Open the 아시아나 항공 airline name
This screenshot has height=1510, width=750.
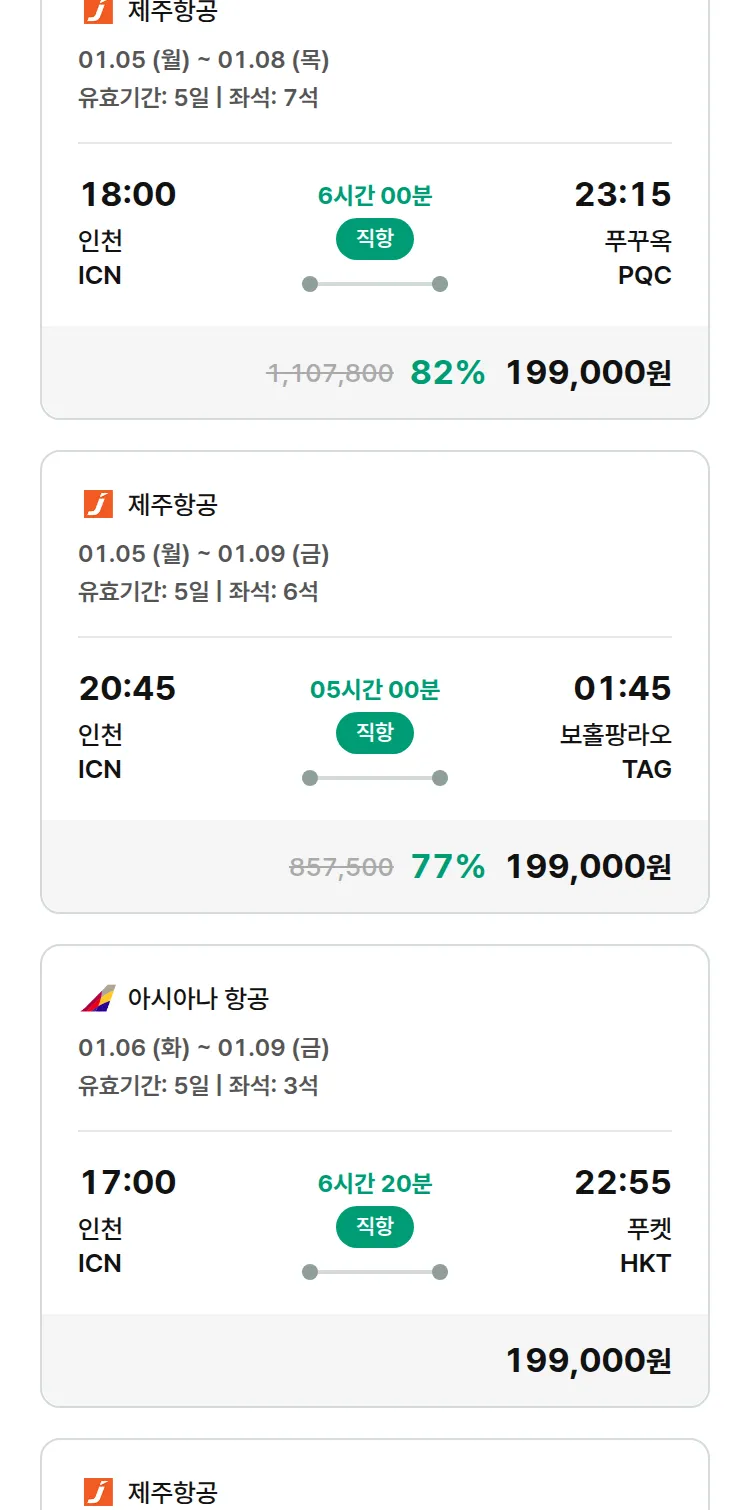(198, 999)
